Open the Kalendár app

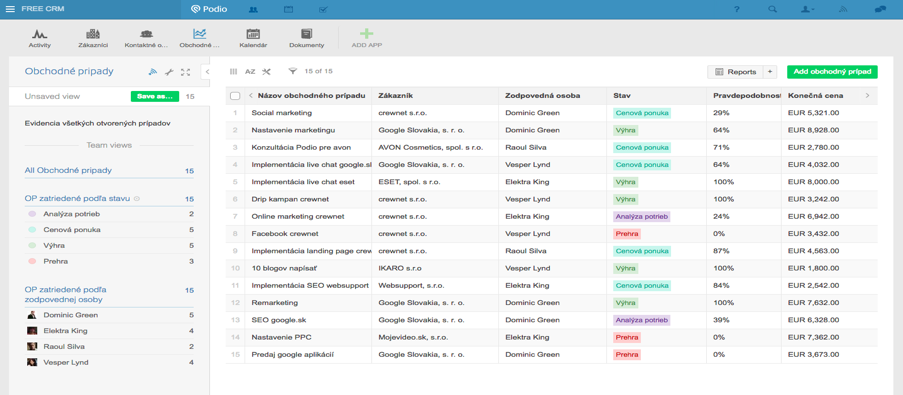[253, 38]
